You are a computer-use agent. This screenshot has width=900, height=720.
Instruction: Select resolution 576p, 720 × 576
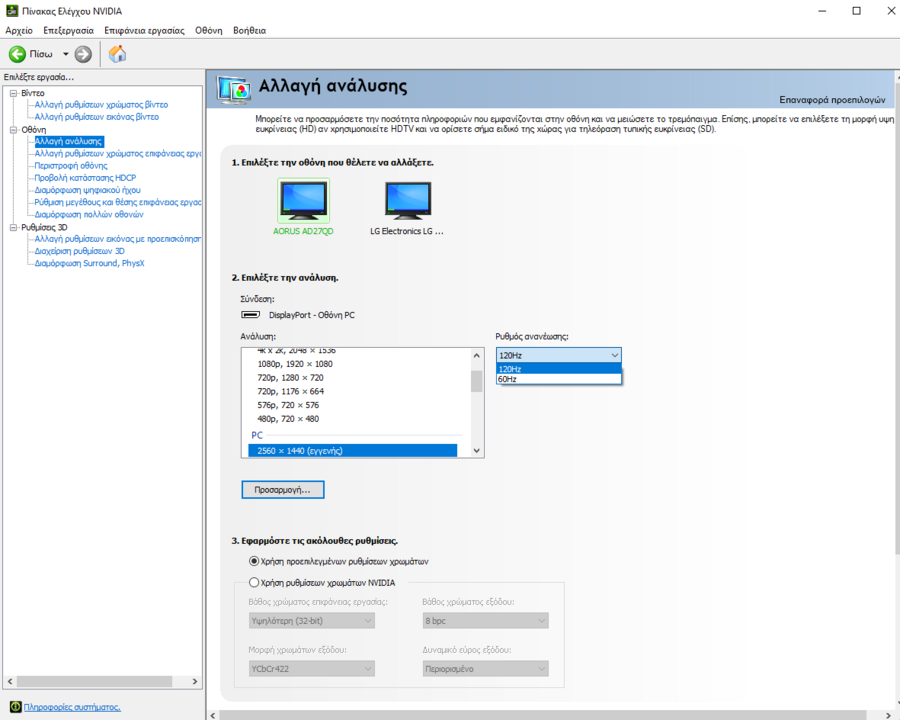click(288, 405)
